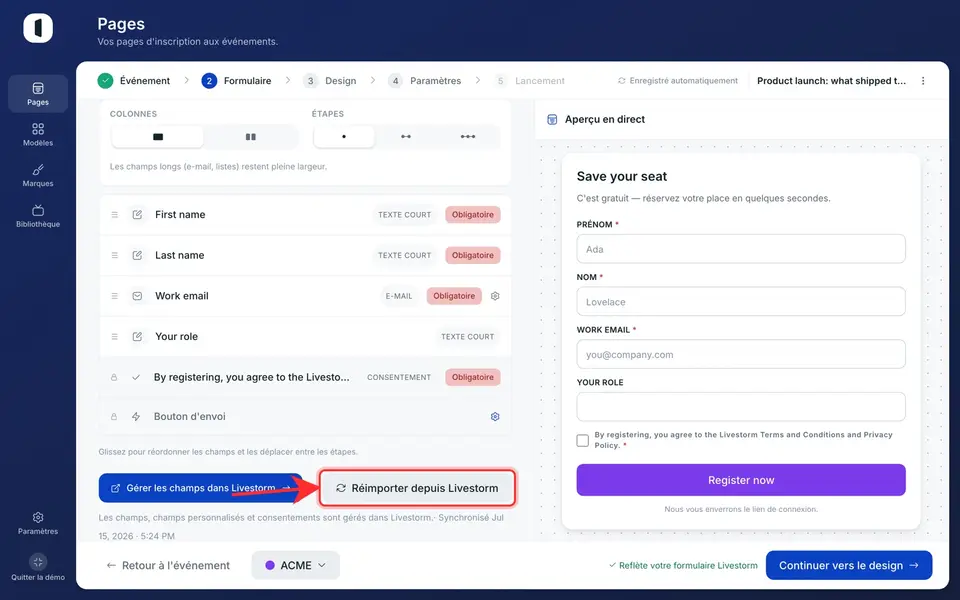
Task: Click the mail icon on Work email row
Action: coord(137,296)
